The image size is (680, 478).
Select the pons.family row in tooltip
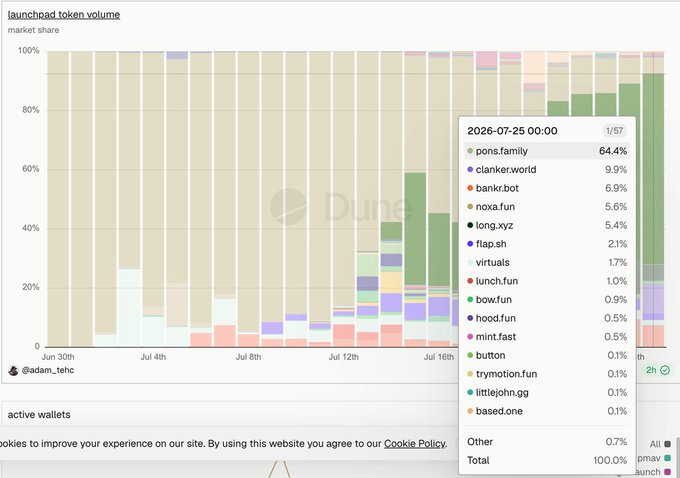(547, 151)
